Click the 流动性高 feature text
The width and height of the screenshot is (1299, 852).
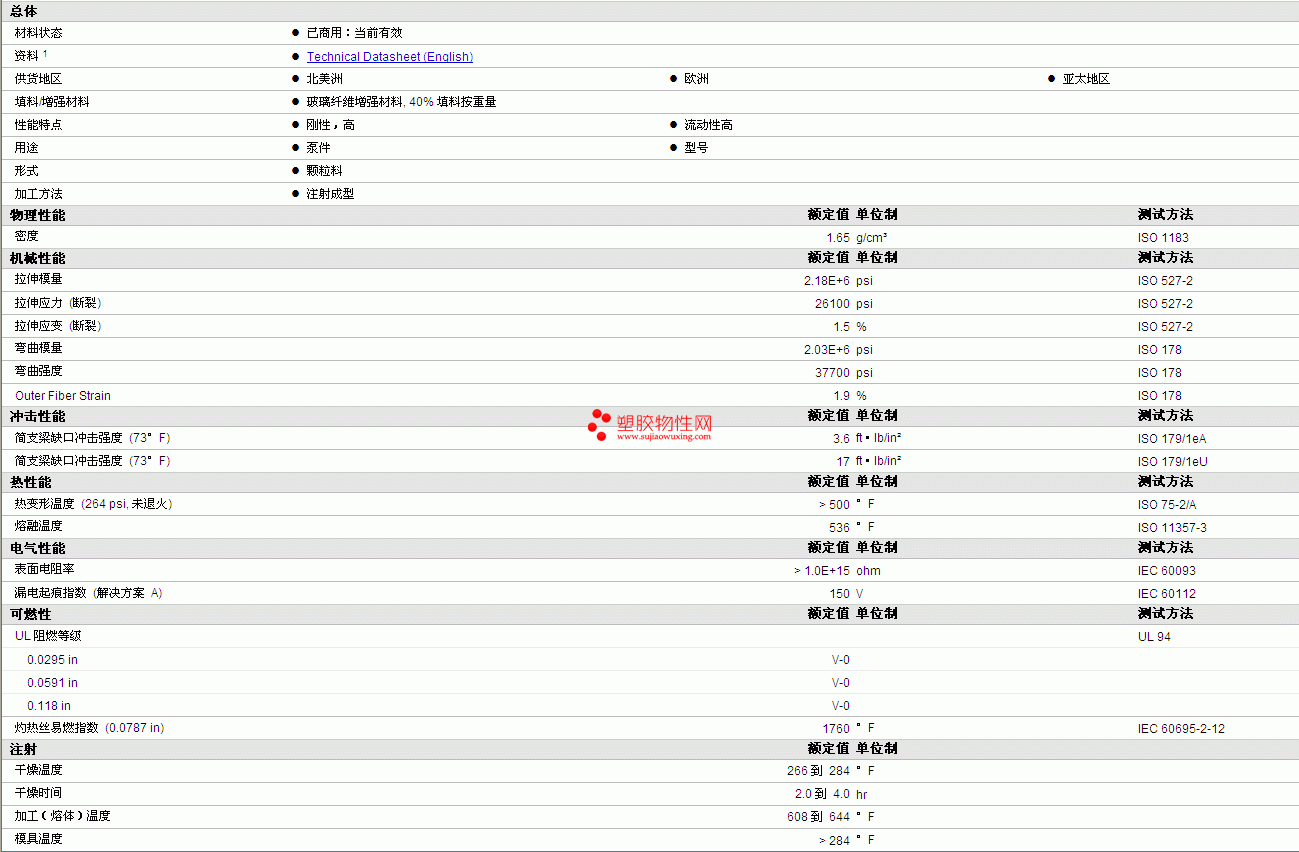708,125
